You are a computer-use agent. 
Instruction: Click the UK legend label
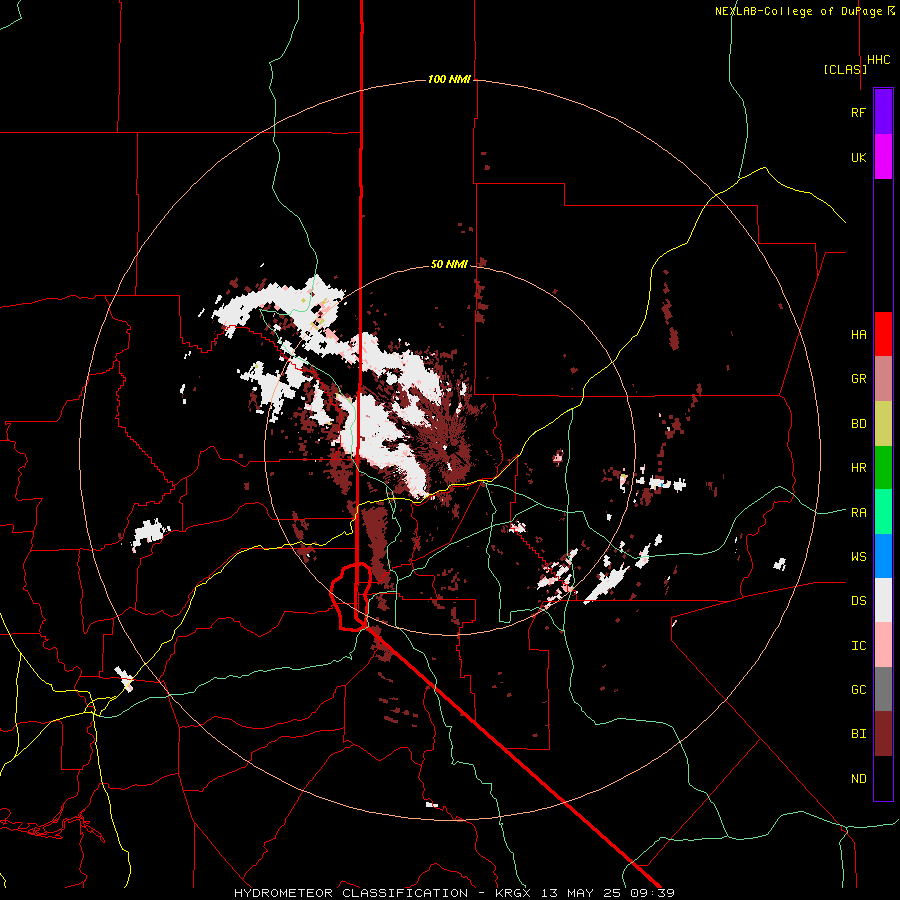tap(858, 157)
